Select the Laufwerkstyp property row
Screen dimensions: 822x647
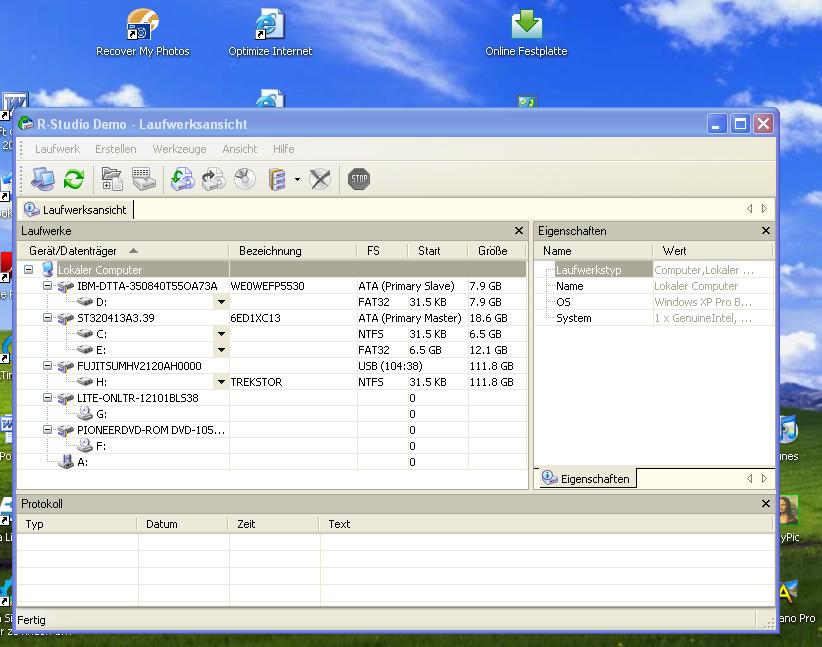(x=655, y=269)
